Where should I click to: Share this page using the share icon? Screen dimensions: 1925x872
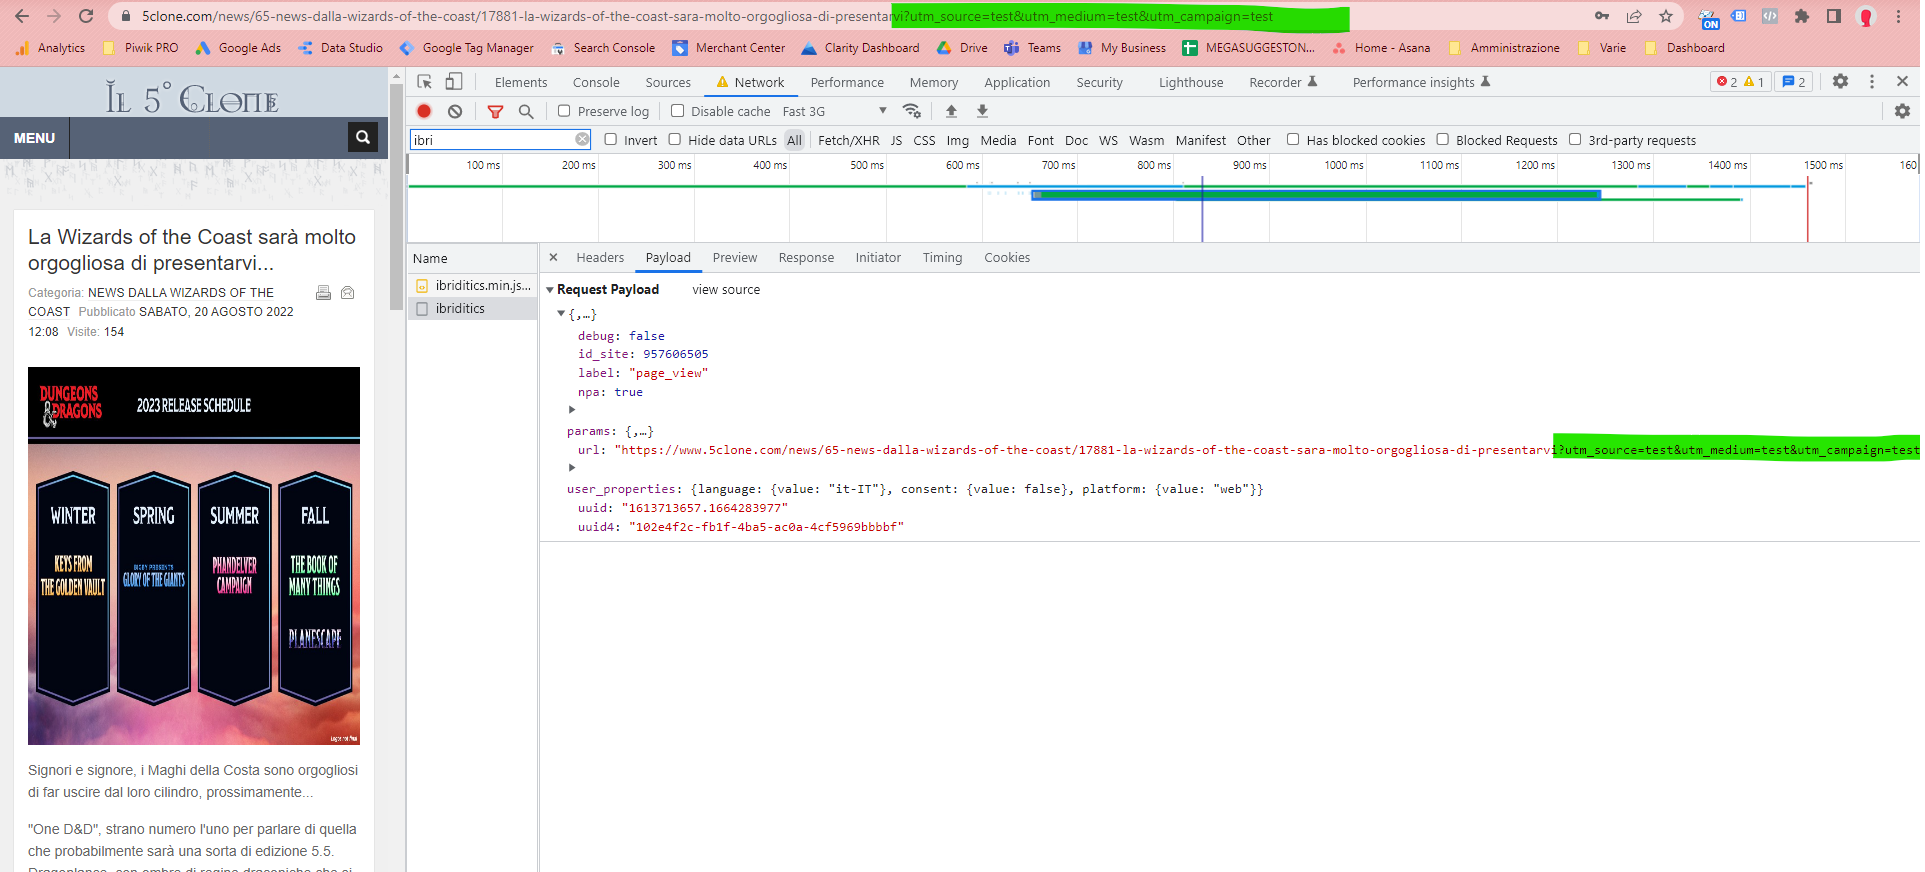point(1634,16)
